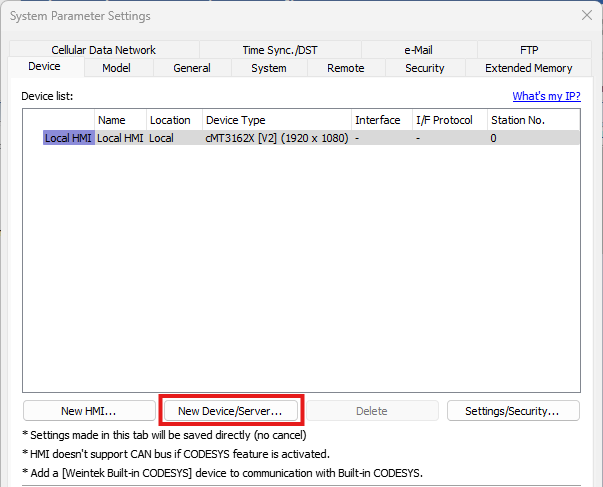This screenshot has height=487, width=603.
Task: Open the Time Sync./DST tab
Action: (x=280, y=50)
